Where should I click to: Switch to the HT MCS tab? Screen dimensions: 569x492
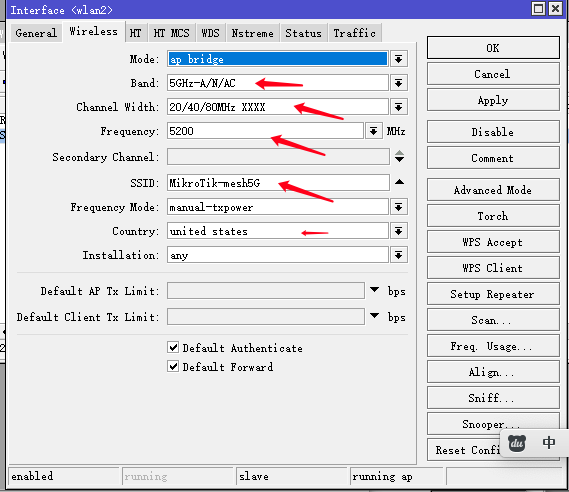point(171,33)
